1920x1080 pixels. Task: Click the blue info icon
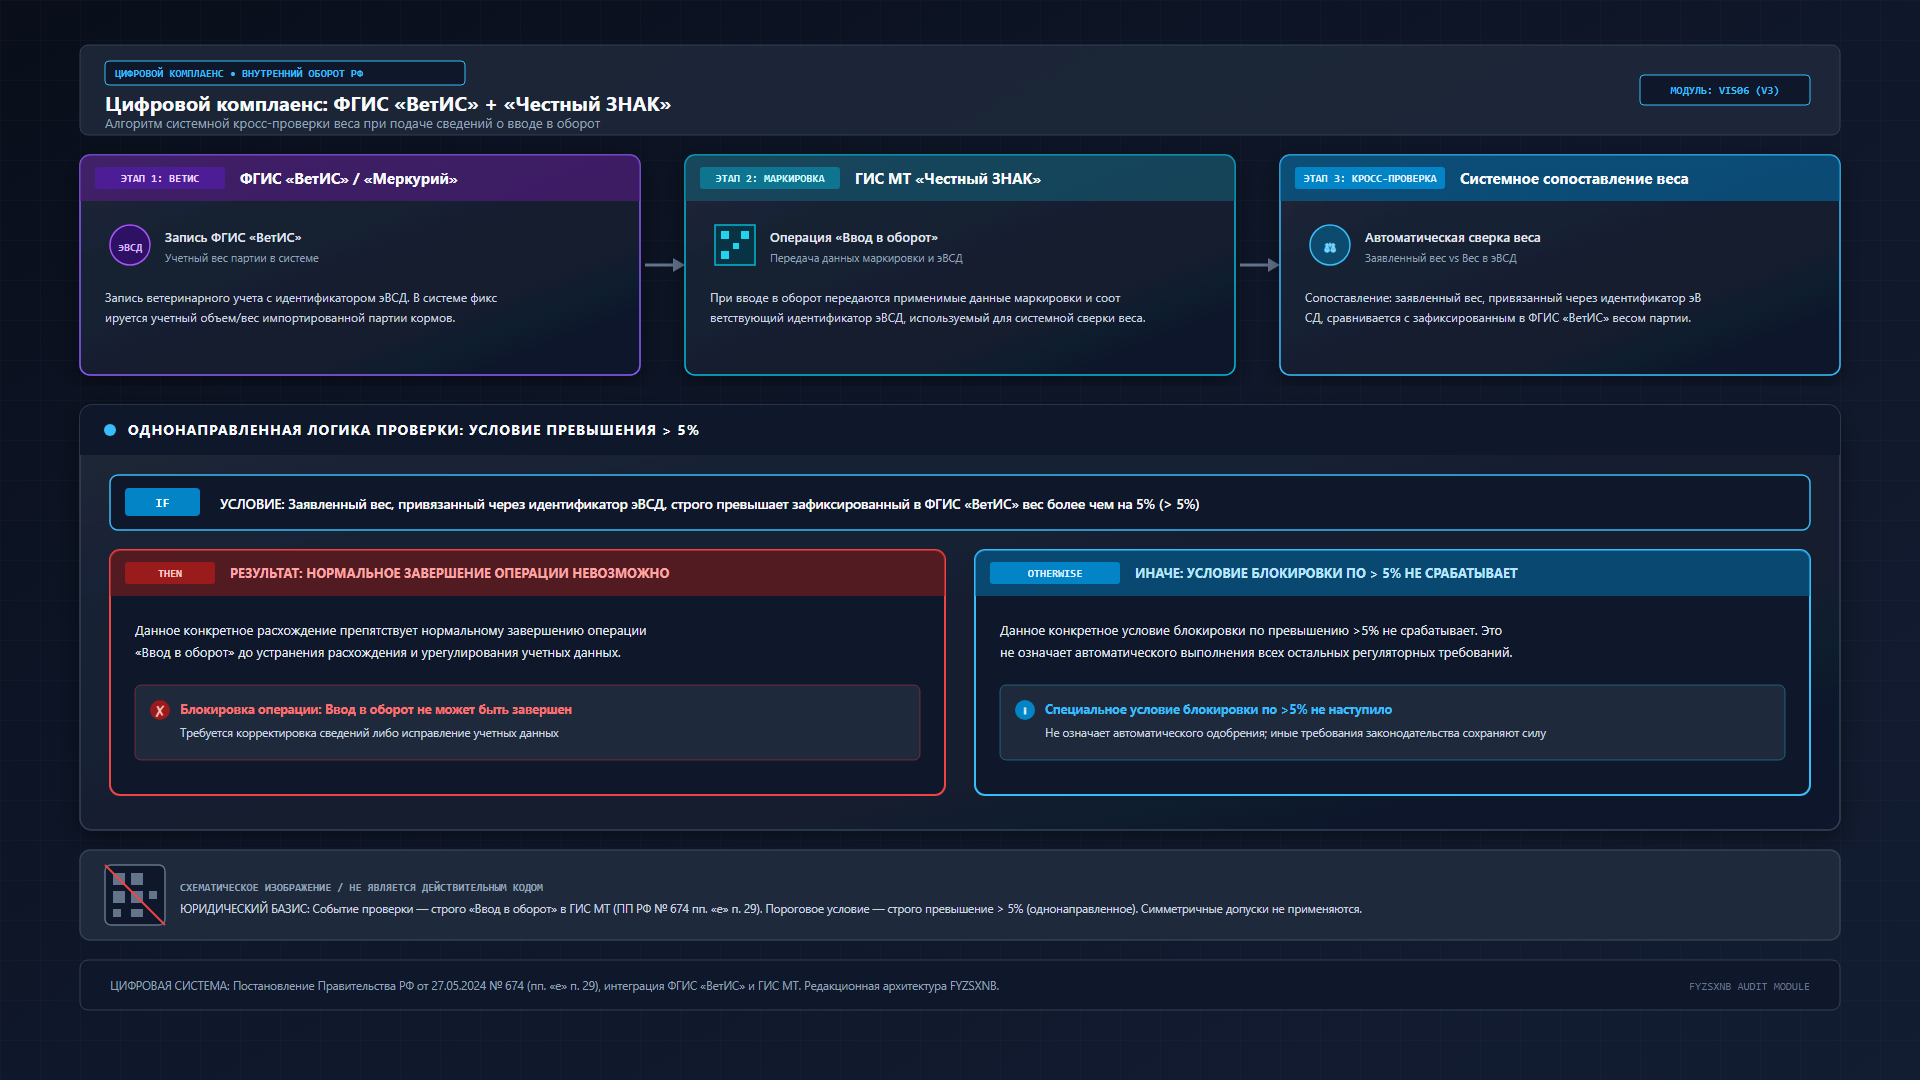tap(1025, 710)
